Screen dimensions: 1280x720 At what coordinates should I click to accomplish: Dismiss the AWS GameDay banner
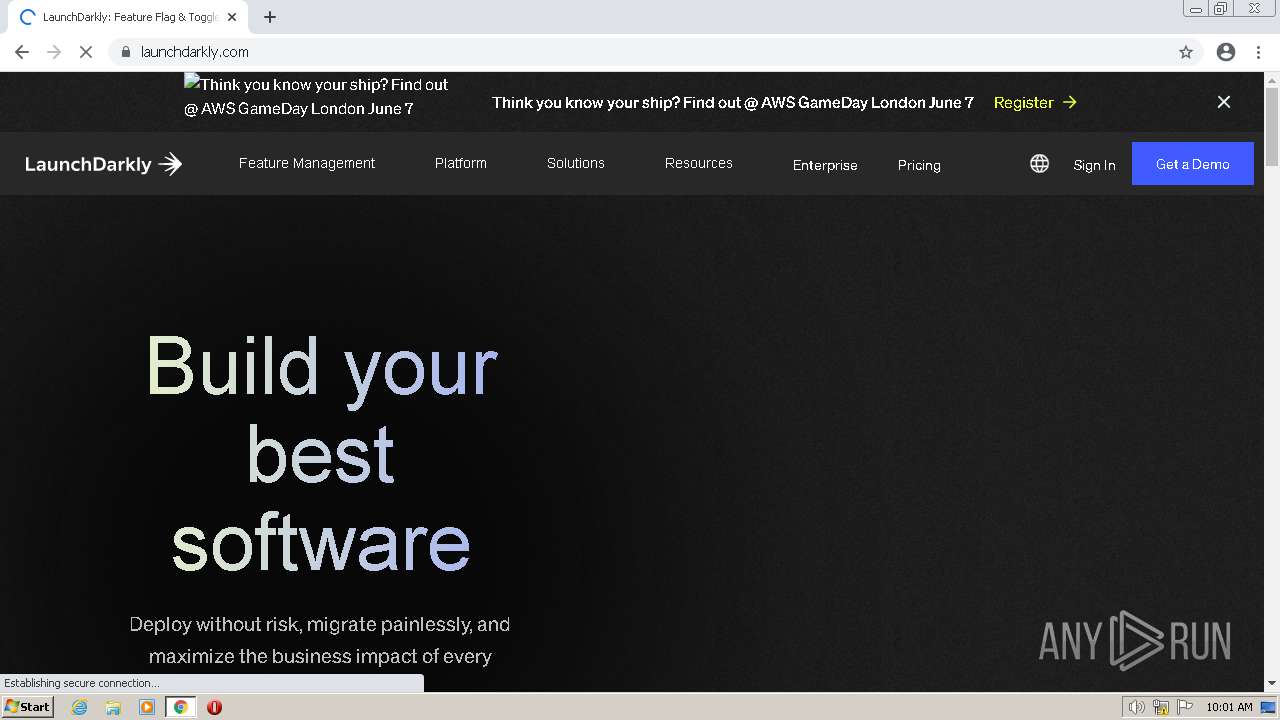click(1224, 102)
